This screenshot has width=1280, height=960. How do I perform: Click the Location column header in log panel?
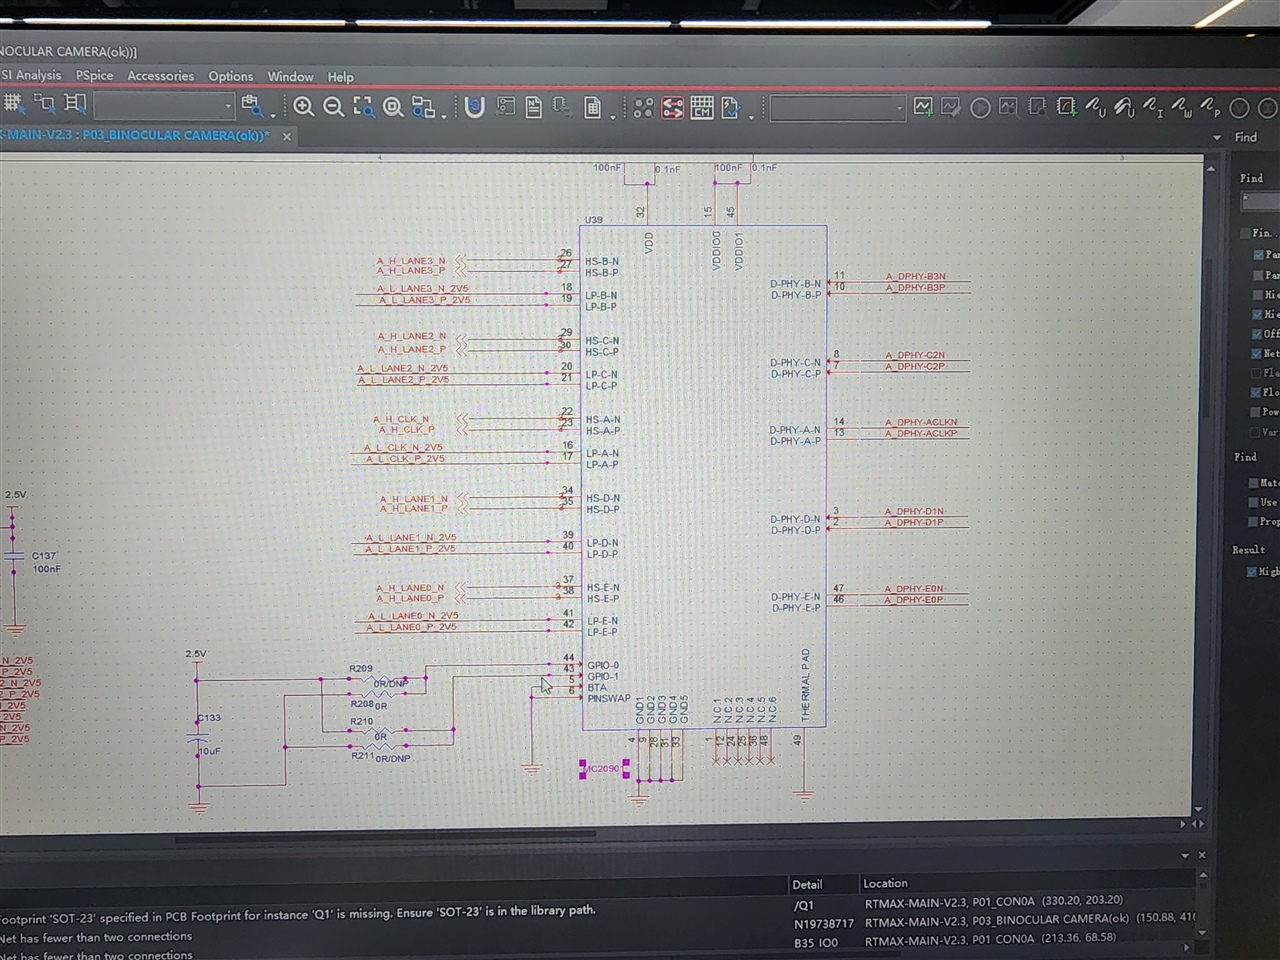(x=885, y=884)
